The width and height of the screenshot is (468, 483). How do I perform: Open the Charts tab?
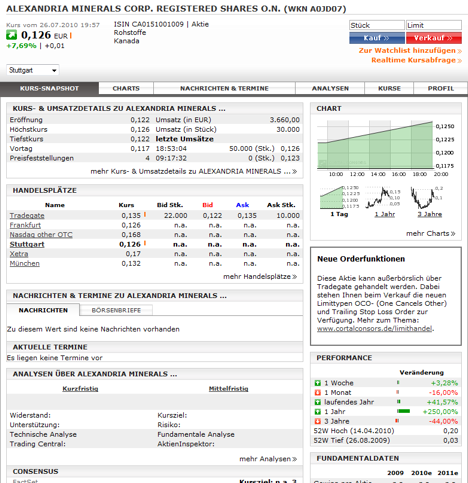click(x=126, y=88)
